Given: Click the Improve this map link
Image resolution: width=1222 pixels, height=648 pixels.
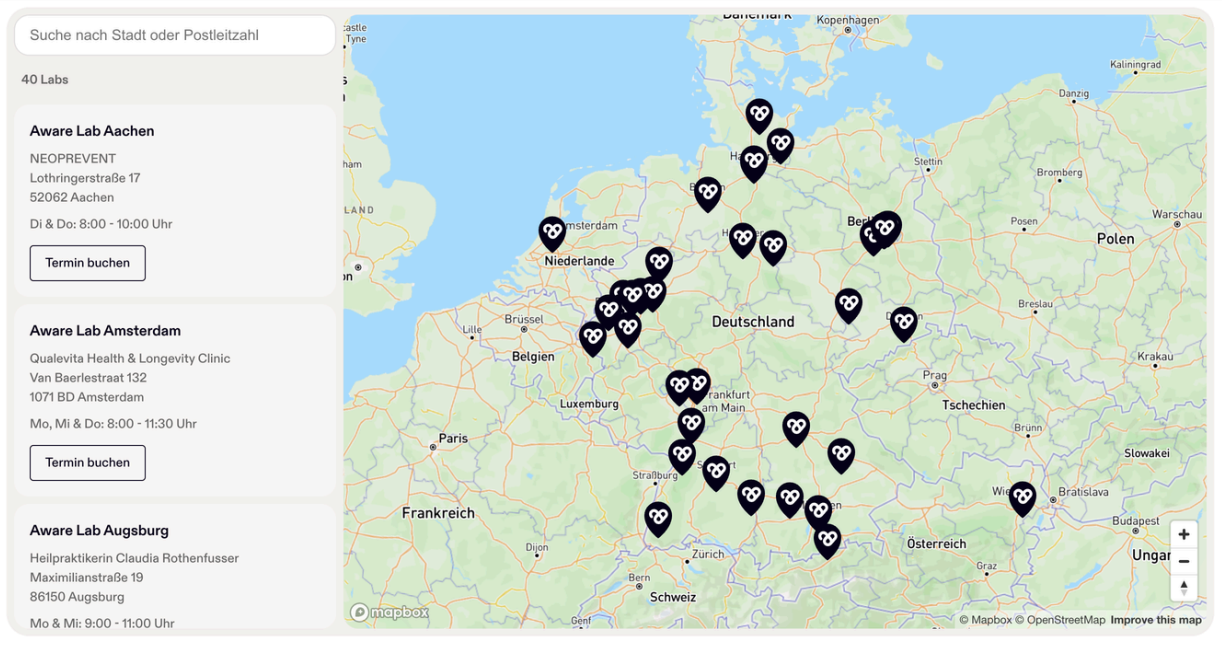Looking at the screenshot, I should [x=1156, y=620].
